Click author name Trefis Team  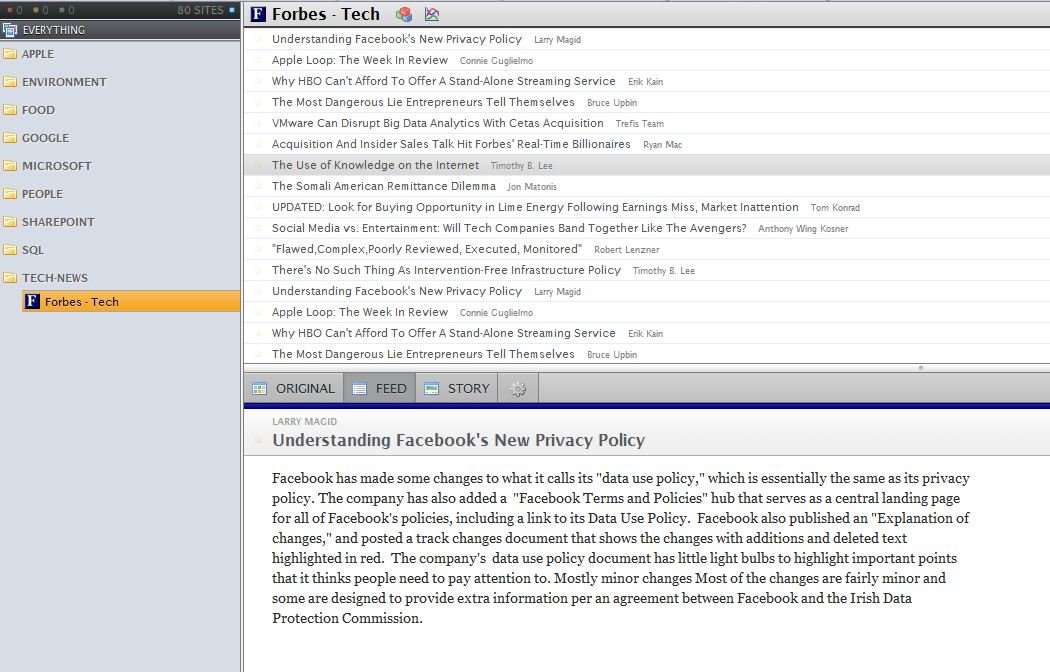coord(640,124)
